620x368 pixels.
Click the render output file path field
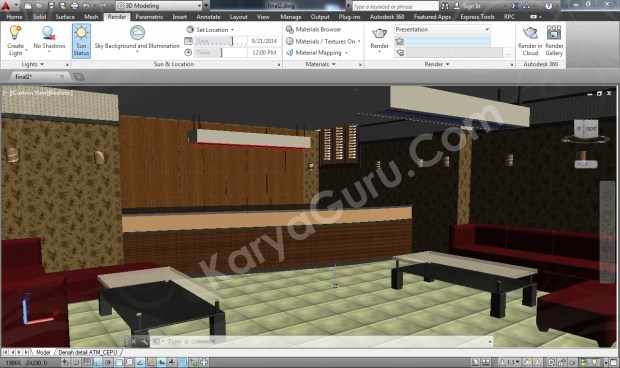tap(454, 53)
